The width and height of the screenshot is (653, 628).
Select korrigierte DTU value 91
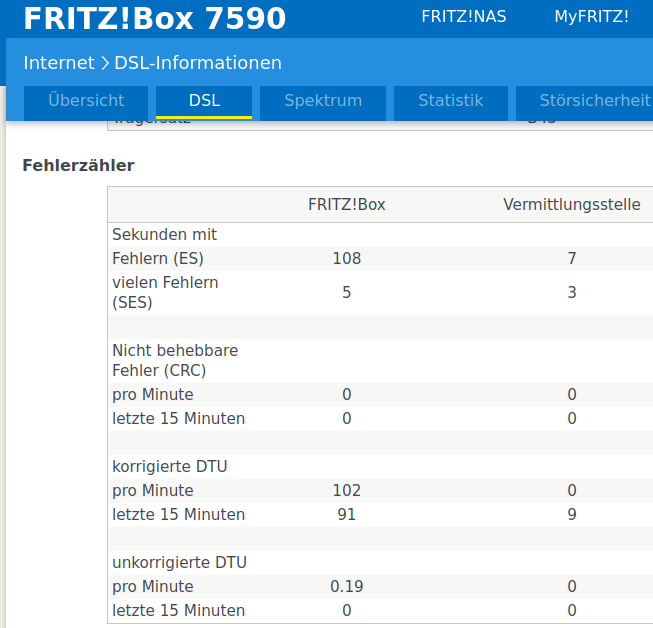coord(346,514)
